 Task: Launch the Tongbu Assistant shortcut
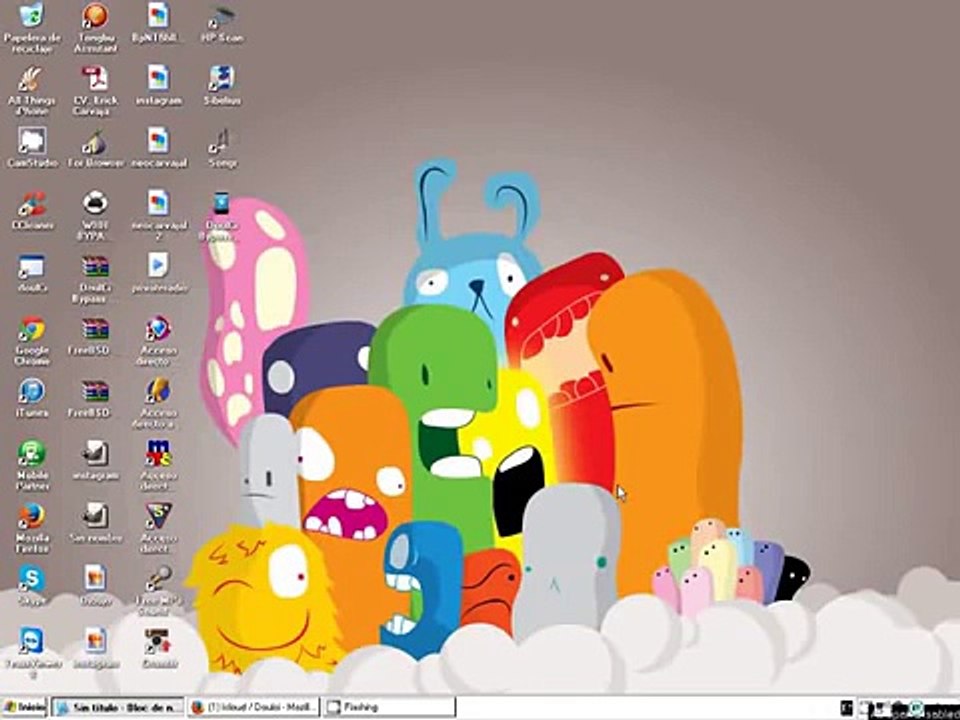pos(96,26)
